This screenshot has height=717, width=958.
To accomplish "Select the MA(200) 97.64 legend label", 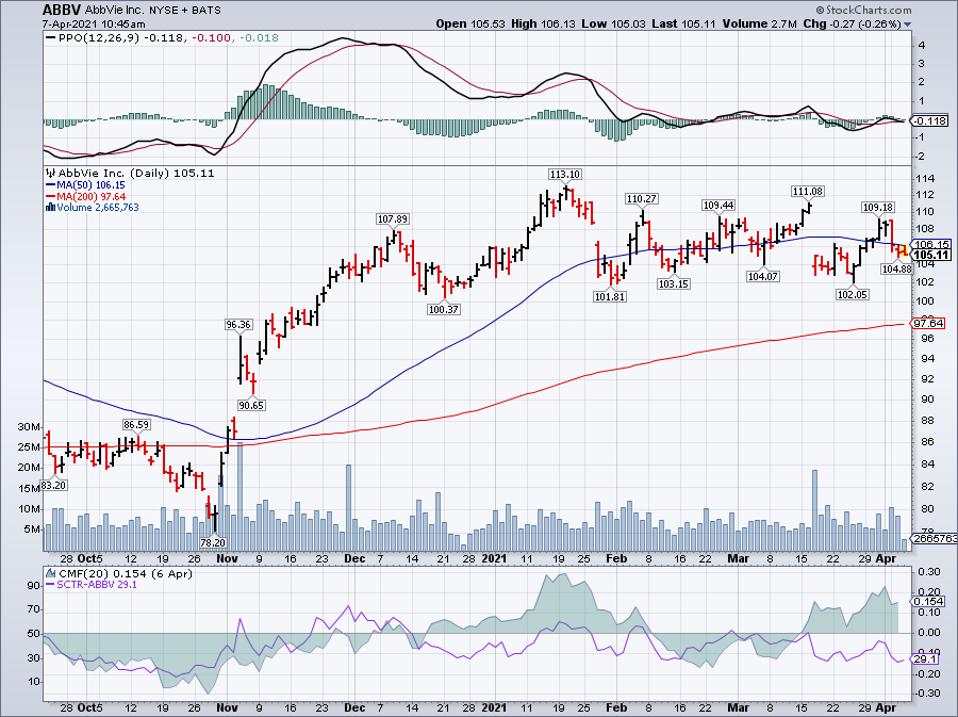I will pyautogui.click(x=91, y=196).
